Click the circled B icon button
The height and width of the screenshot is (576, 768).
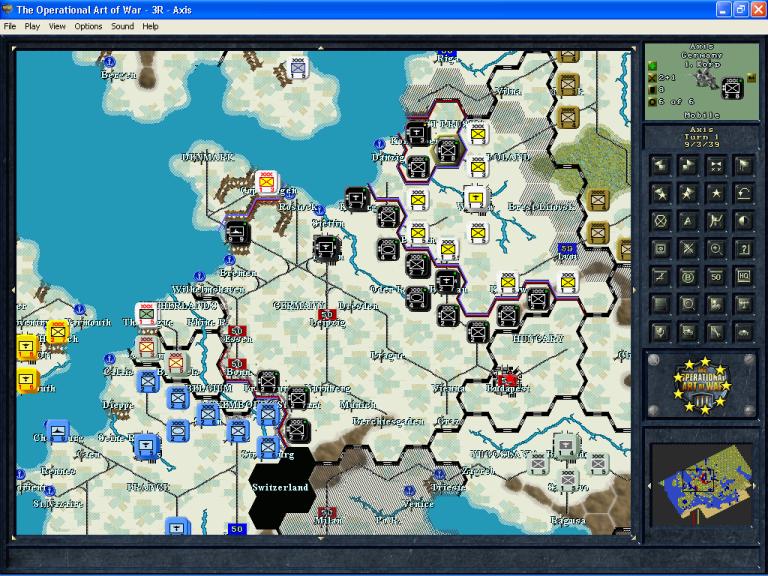click(x=688, y=277)
